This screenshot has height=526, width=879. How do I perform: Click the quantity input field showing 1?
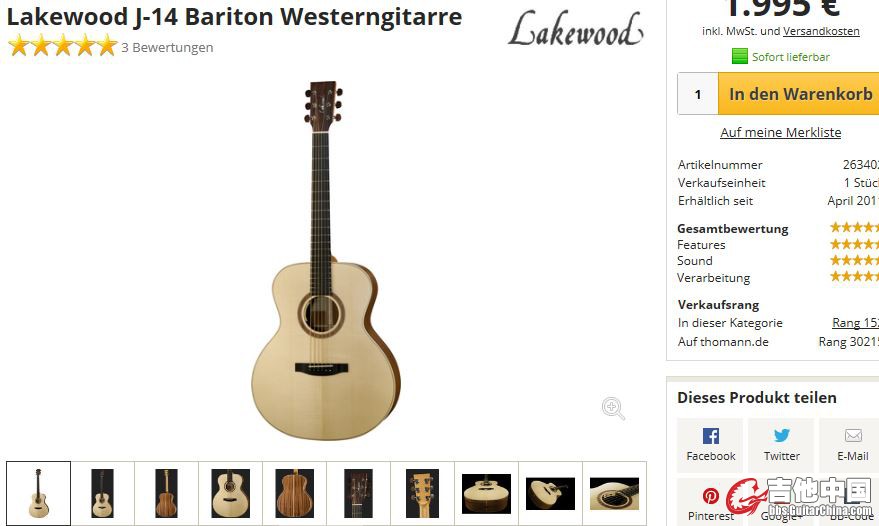click(x=698, y=94)
